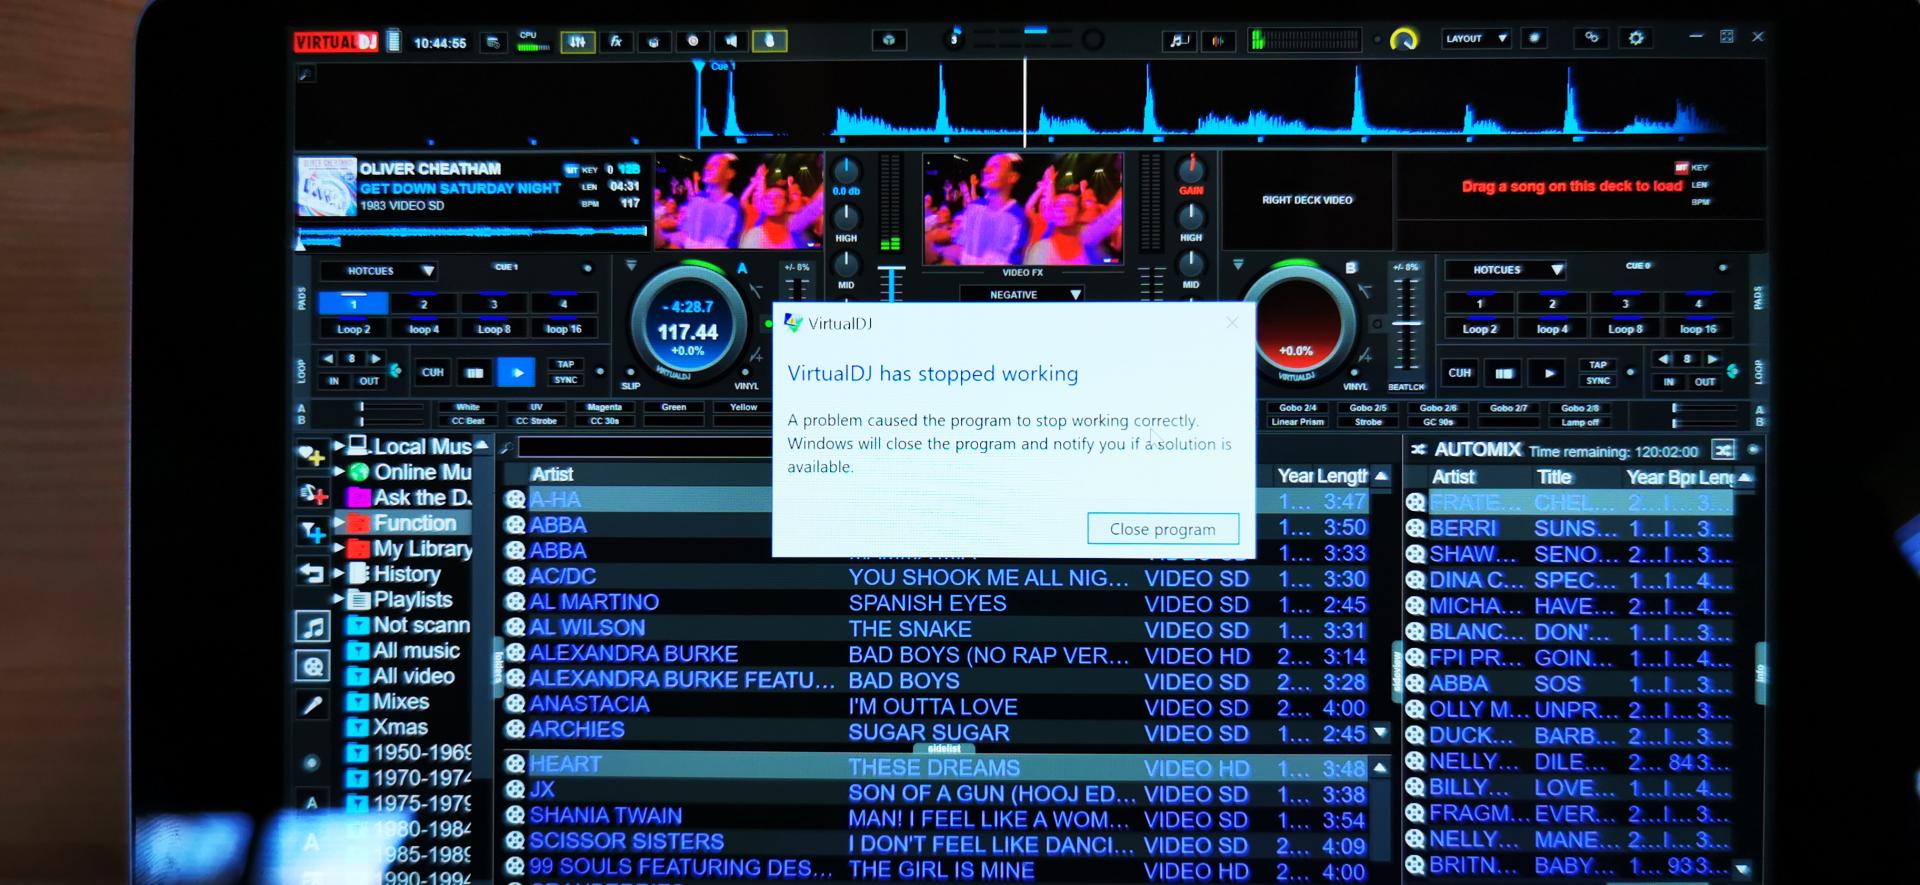This screenshot has width=1920, height=885.
Task: Toggle right deck BEATLCK
Action: [x=1406, y=387]
